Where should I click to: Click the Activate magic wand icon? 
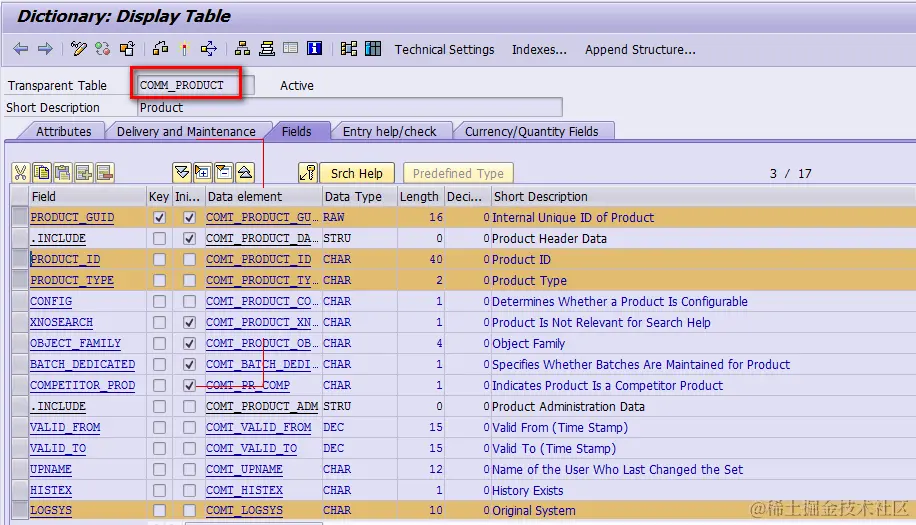coord(184,48)
